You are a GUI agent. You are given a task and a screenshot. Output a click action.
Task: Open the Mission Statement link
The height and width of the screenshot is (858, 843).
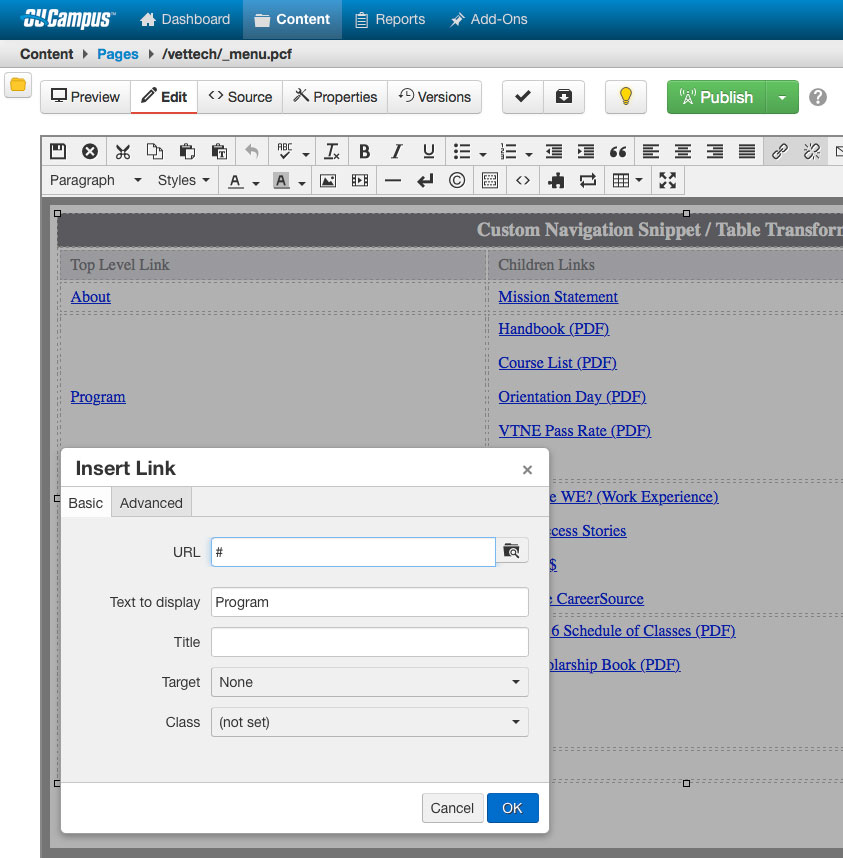[x=557, y=297]
